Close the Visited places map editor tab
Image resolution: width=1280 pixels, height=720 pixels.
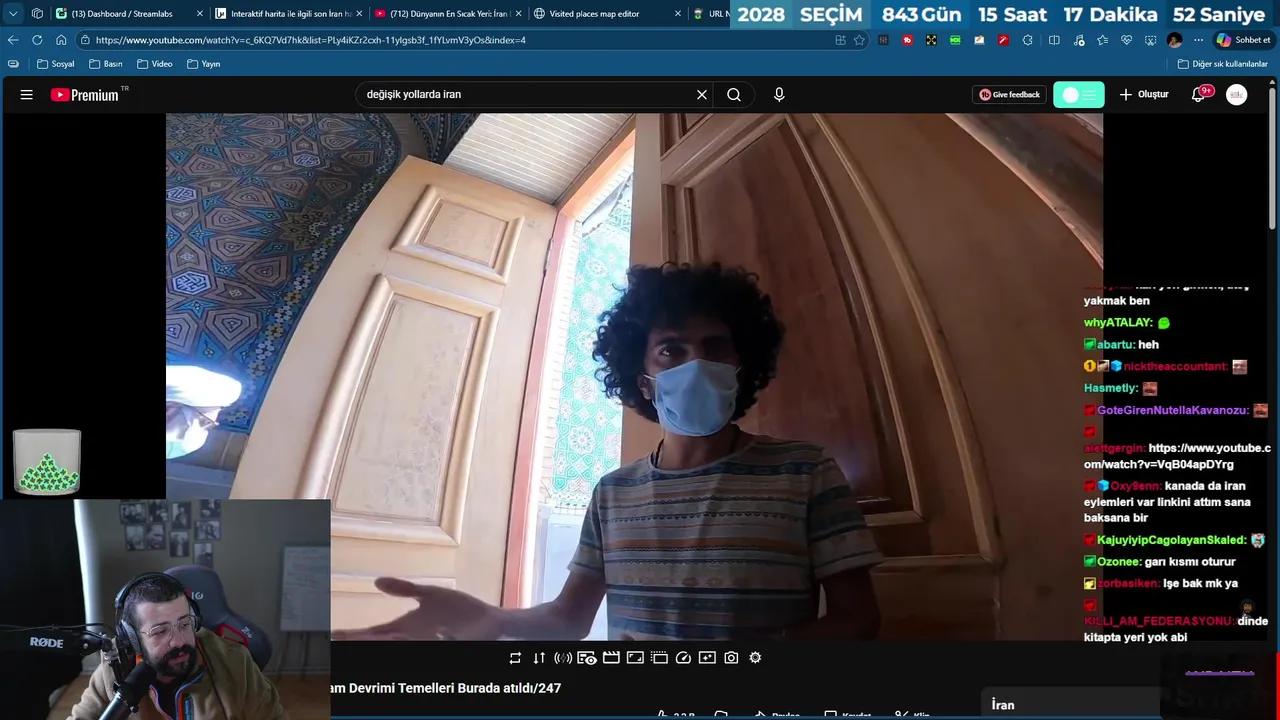(678, 14)
